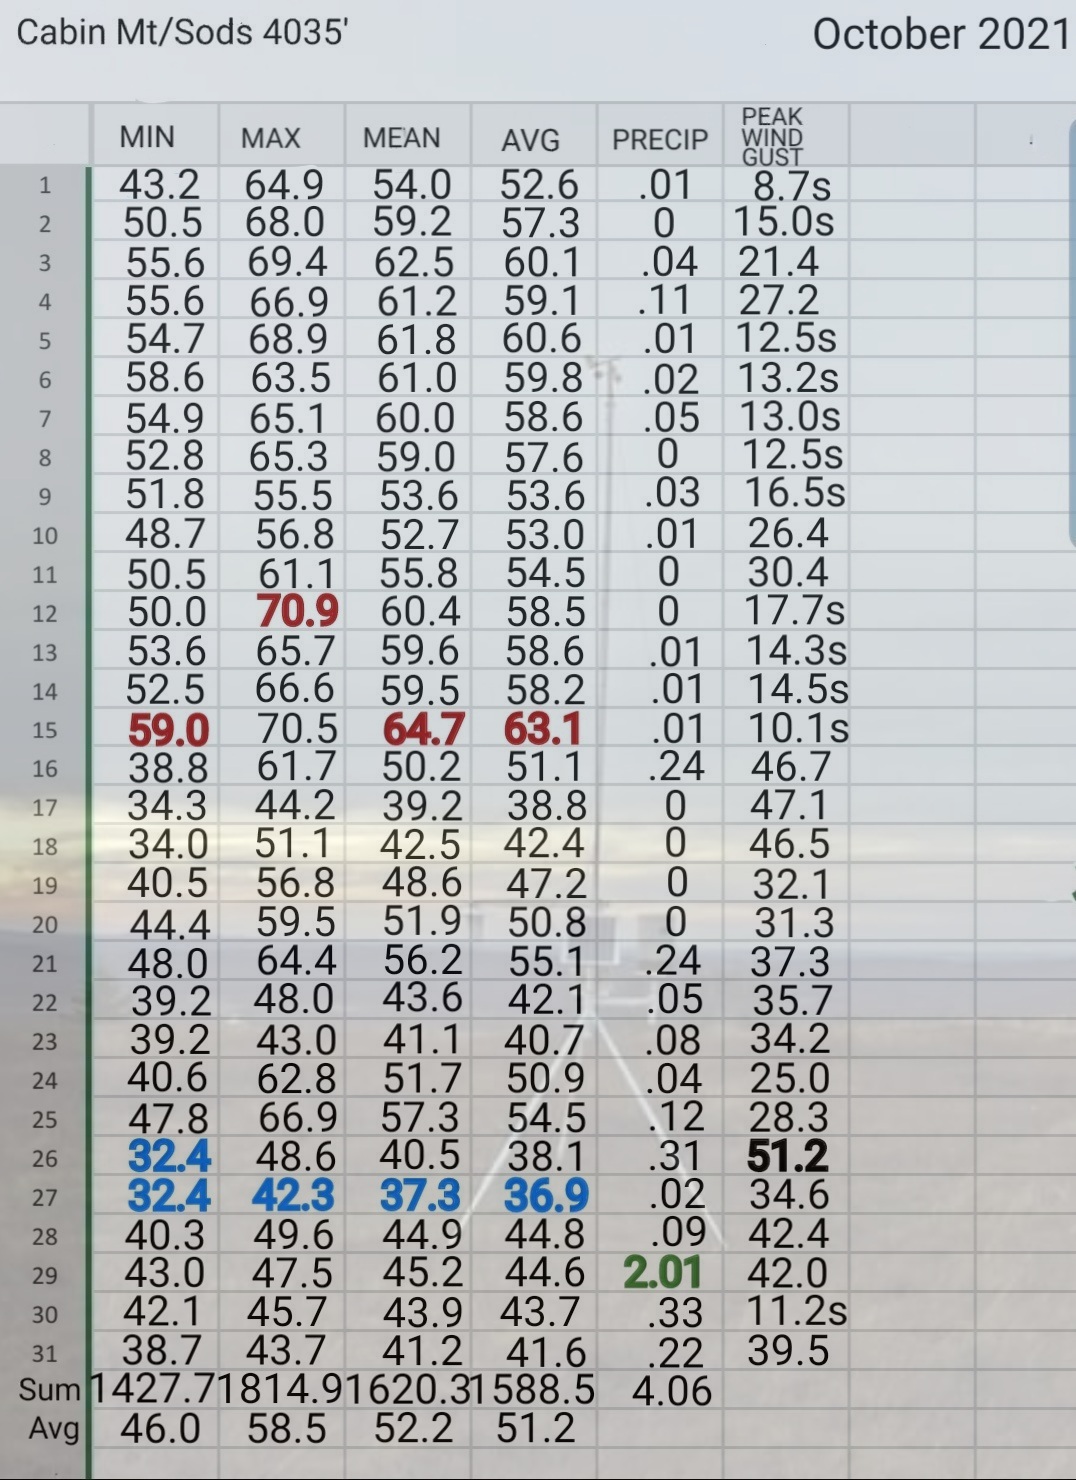Viewport: 1076px width, 1480px height.
Task: Click the vertical scrollbar on right edge
Action: click(x=1072, y=330)
